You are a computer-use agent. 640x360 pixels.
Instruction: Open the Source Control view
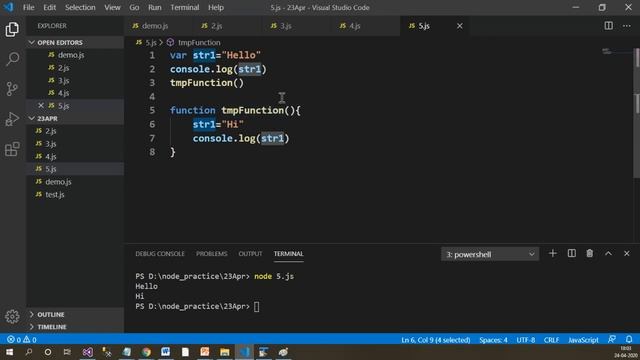tap(12, 89)
